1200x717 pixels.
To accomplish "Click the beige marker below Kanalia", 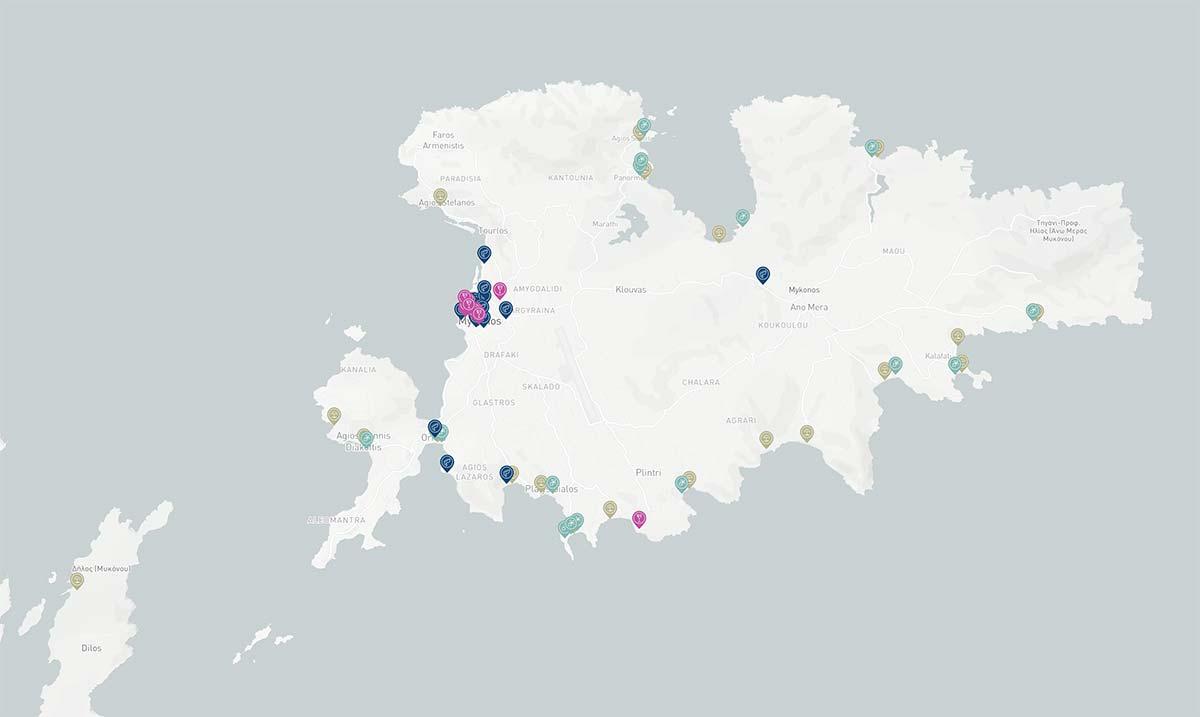I will [x=334, y=414].
